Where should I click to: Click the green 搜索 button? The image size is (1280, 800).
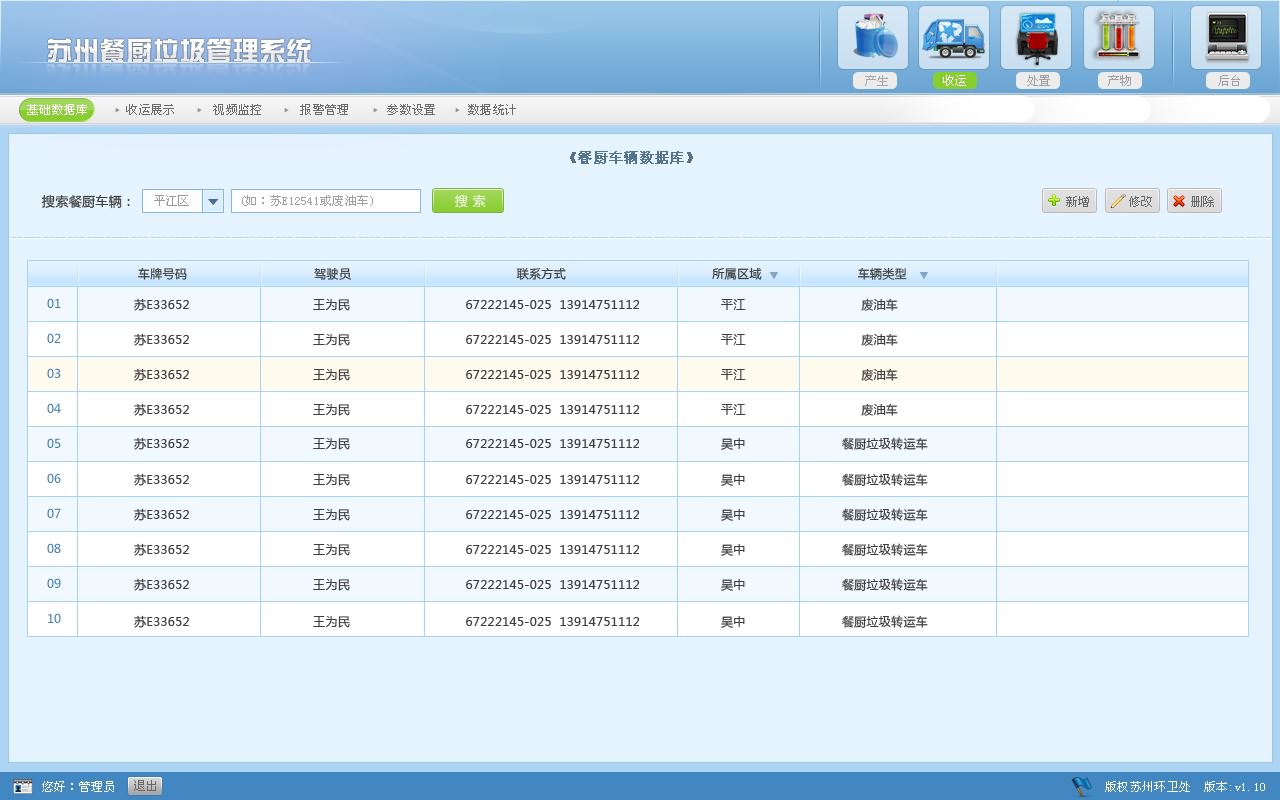click(468, 201)
